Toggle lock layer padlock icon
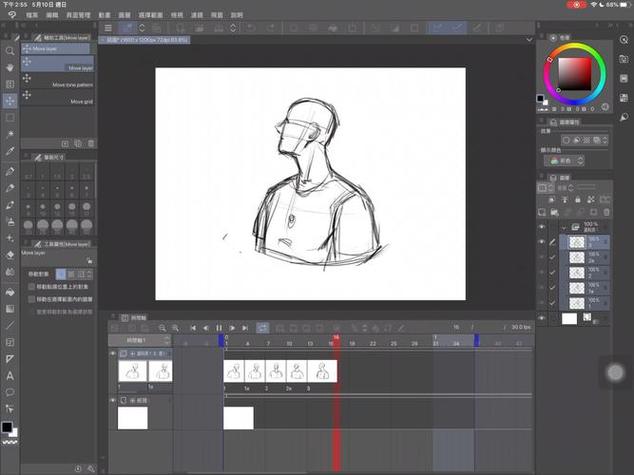 577,200
